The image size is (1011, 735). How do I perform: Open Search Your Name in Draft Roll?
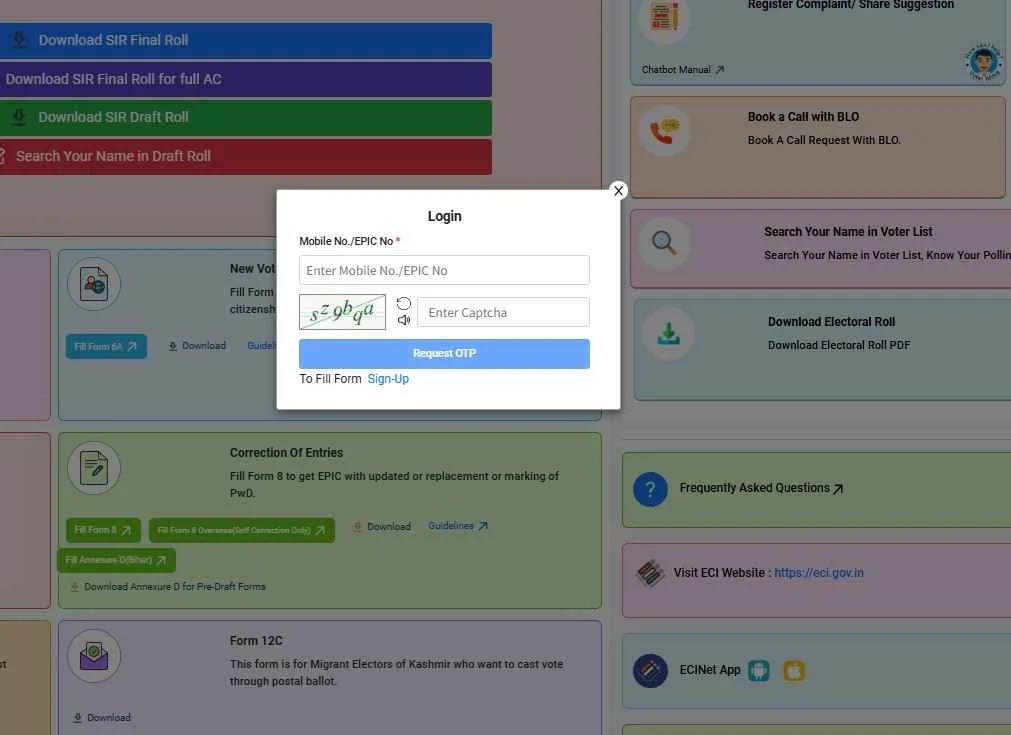(245, 157)
